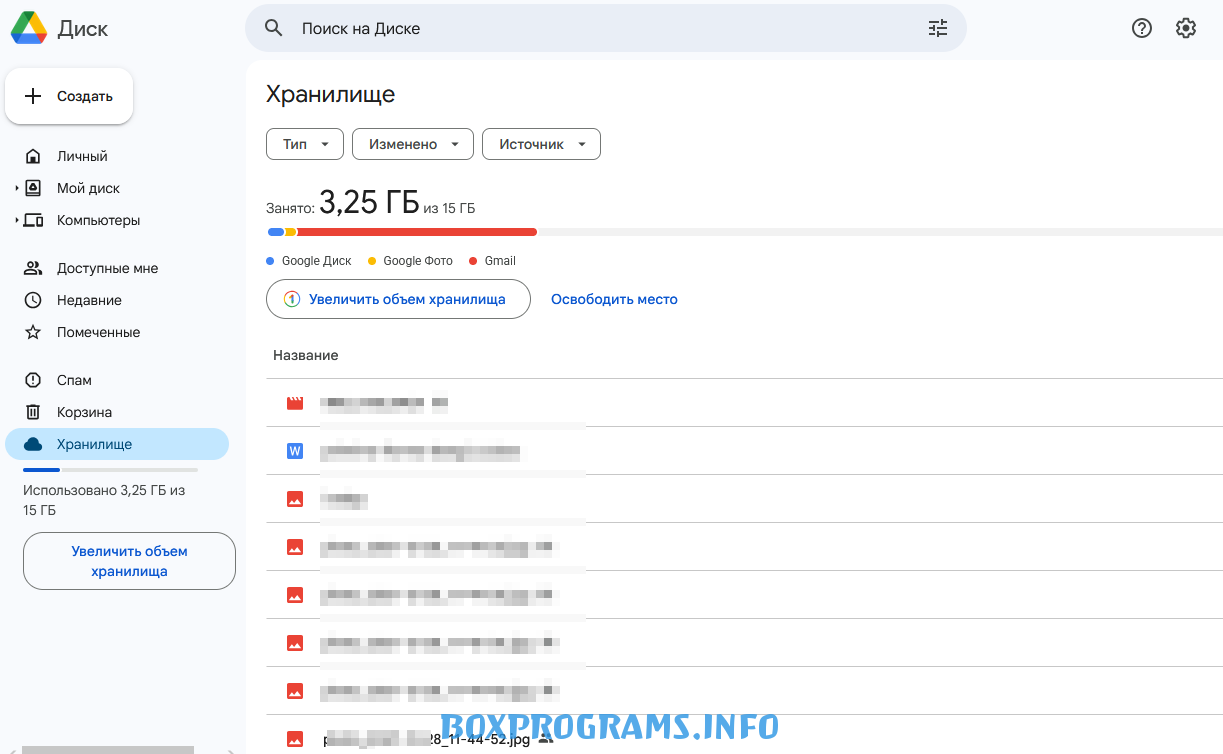Open Помеченные in the sidebar
Image resolution: width=1223 pixels, height=754 pixels.
[98, 332]
